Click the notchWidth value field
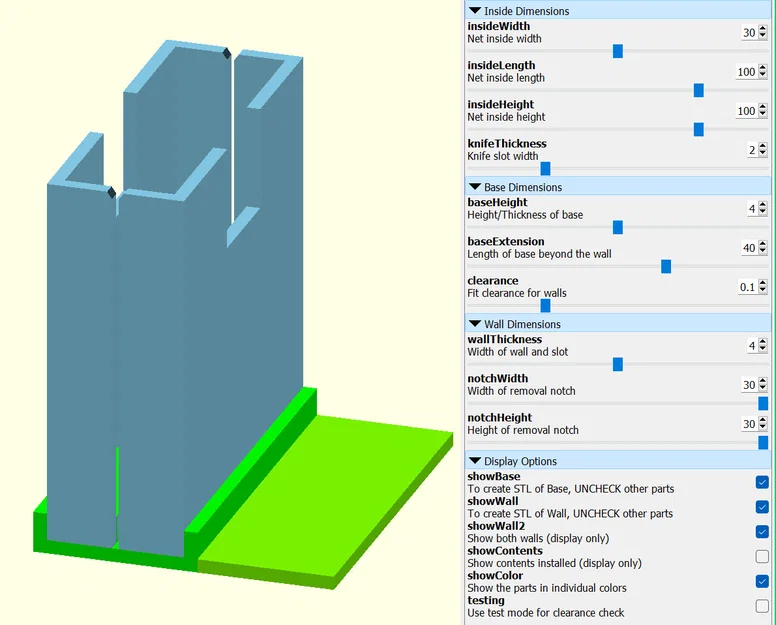776x625 pixels. 749,385
